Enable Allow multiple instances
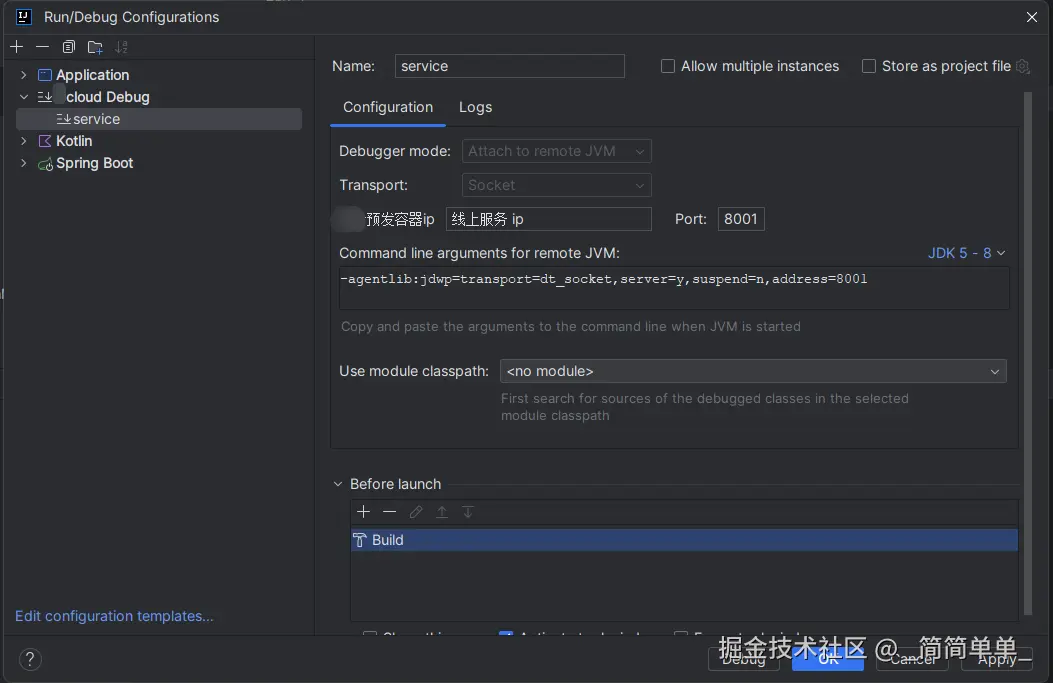The width and height of the screenshot is (1053, 683). click(x=668, y=66)
